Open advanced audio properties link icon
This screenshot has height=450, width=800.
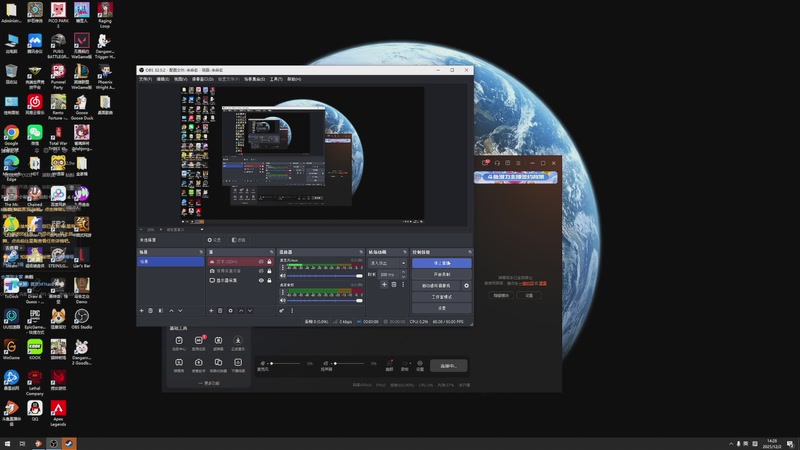click(x=282, y=311)
